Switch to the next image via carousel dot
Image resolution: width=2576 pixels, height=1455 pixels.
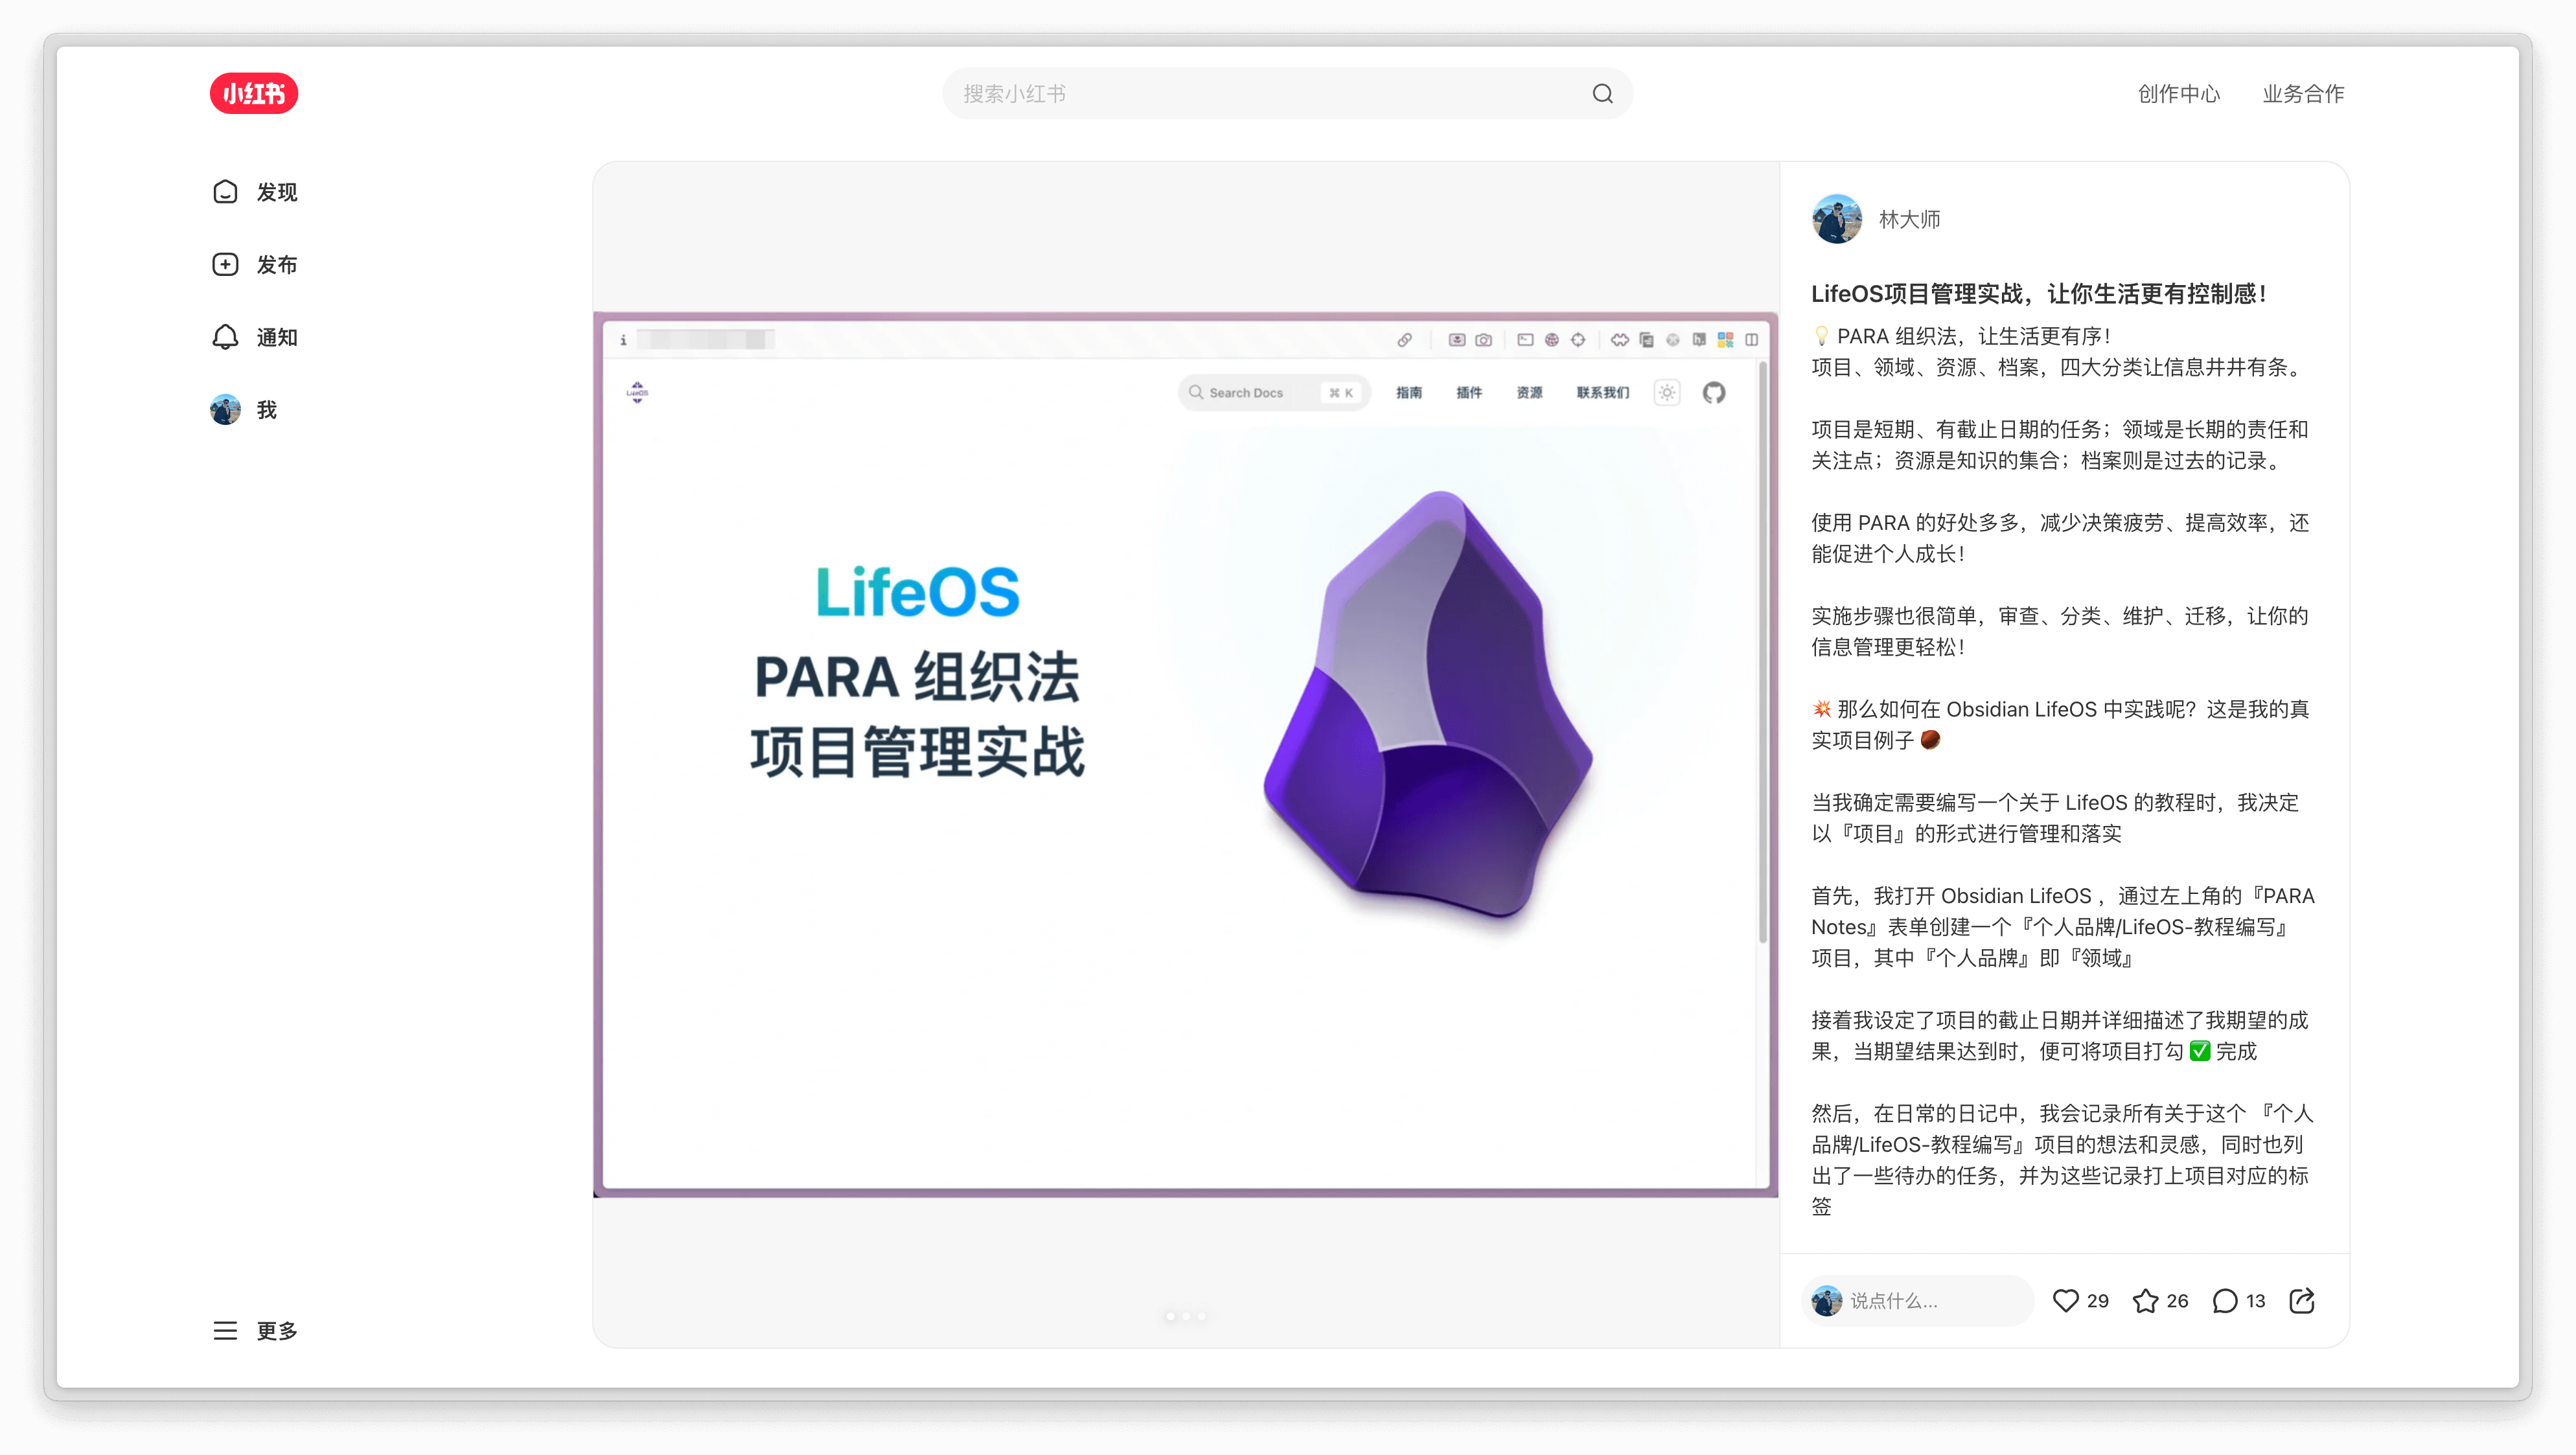1186,1316
